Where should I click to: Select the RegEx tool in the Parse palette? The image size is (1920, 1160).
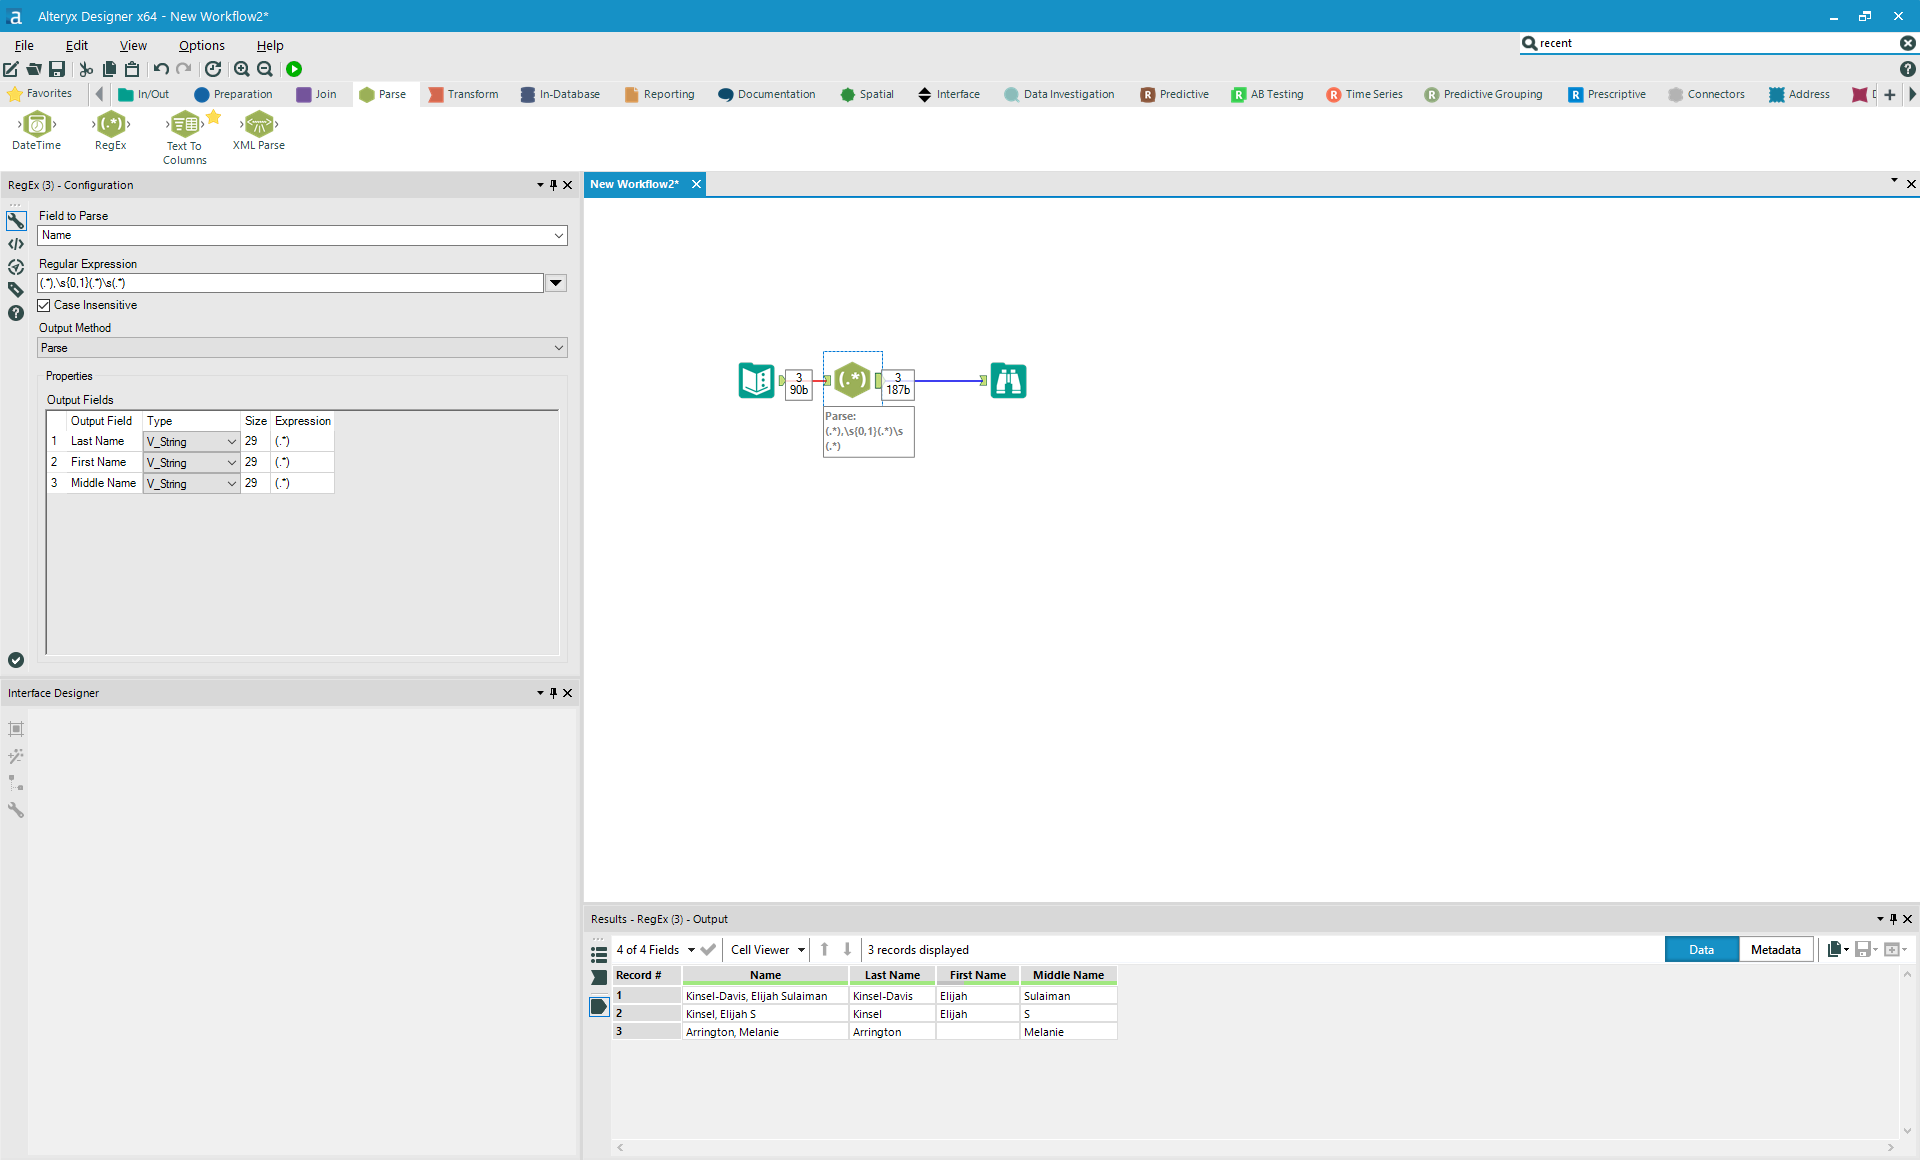coord(111,125)
